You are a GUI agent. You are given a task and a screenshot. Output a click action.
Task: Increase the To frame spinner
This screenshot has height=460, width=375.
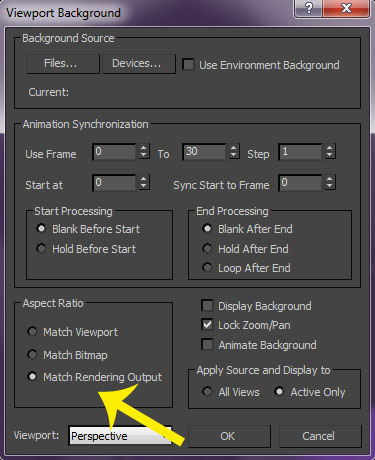[234, 148]
